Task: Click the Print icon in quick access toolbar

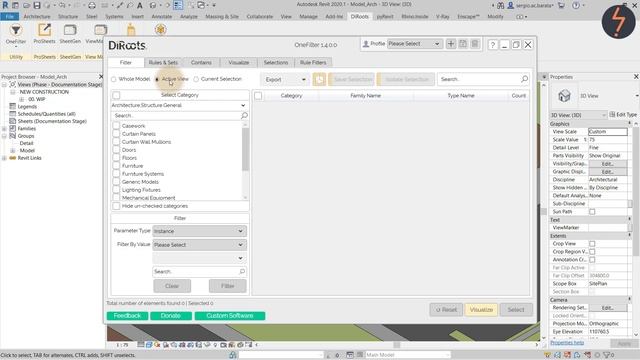Action: 92,5
